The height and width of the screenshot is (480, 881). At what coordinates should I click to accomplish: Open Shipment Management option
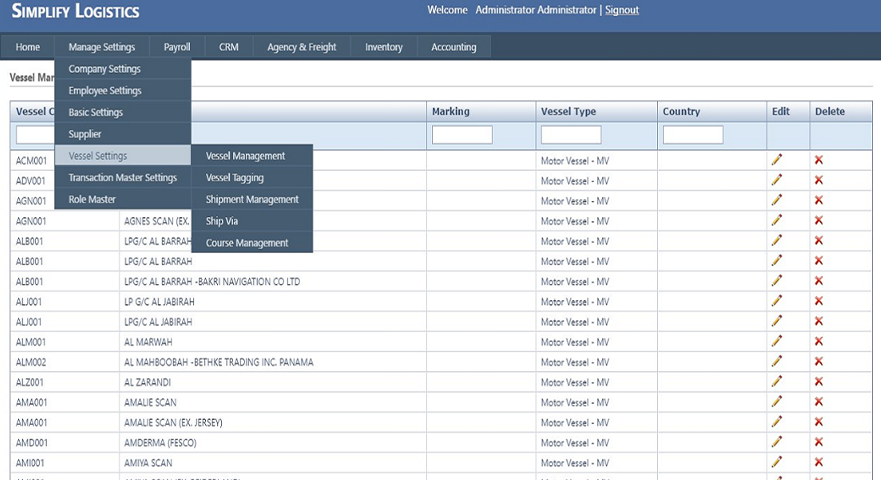[252, 200]
